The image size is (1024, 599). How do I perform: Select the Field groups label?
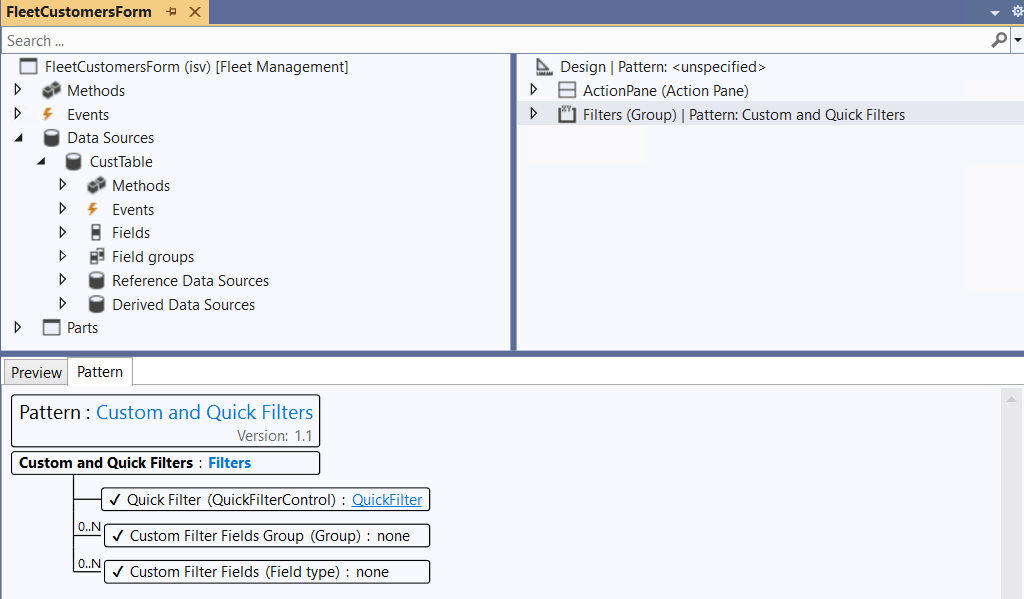[153, 257]
